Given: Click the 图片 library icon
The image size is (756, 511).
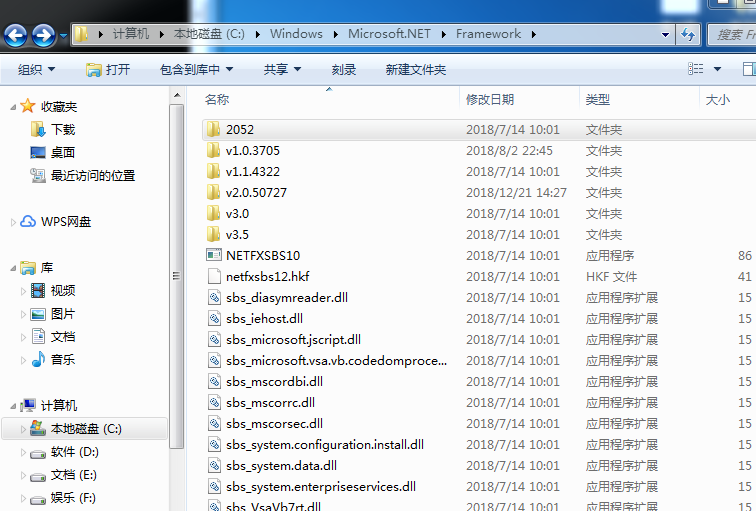Looking at the screenshot, I should [x=38, y=314].
